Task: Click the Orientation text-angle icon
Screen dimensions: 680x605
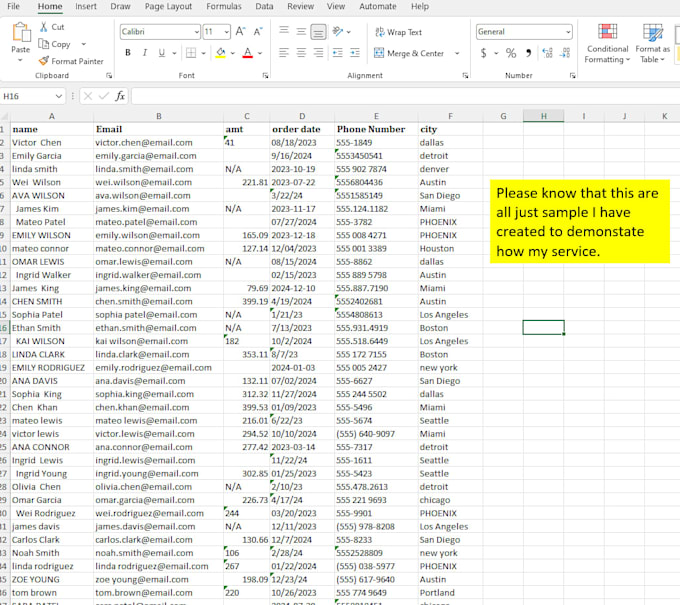Action: pos(337,31)
